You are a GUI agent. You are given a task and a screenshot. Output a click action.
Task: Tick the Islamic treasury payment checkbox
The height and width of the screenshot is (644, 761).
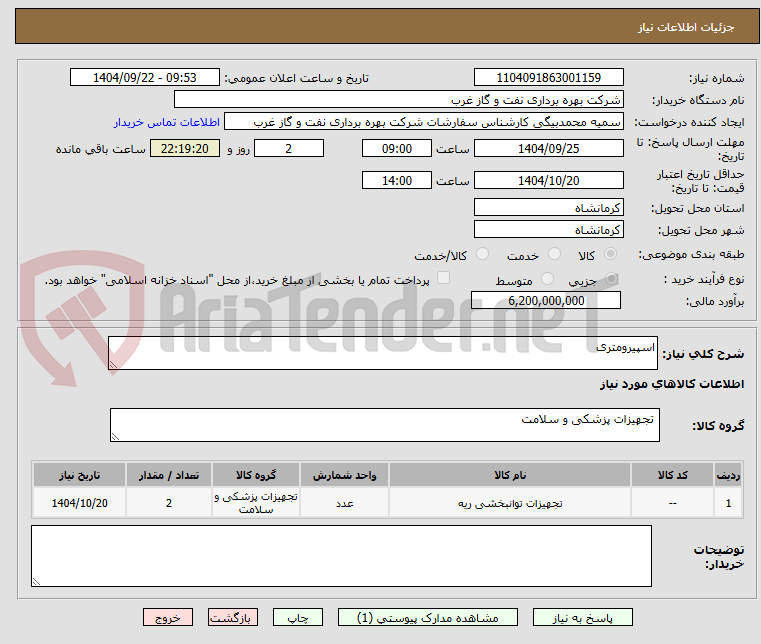click(444, 278)
